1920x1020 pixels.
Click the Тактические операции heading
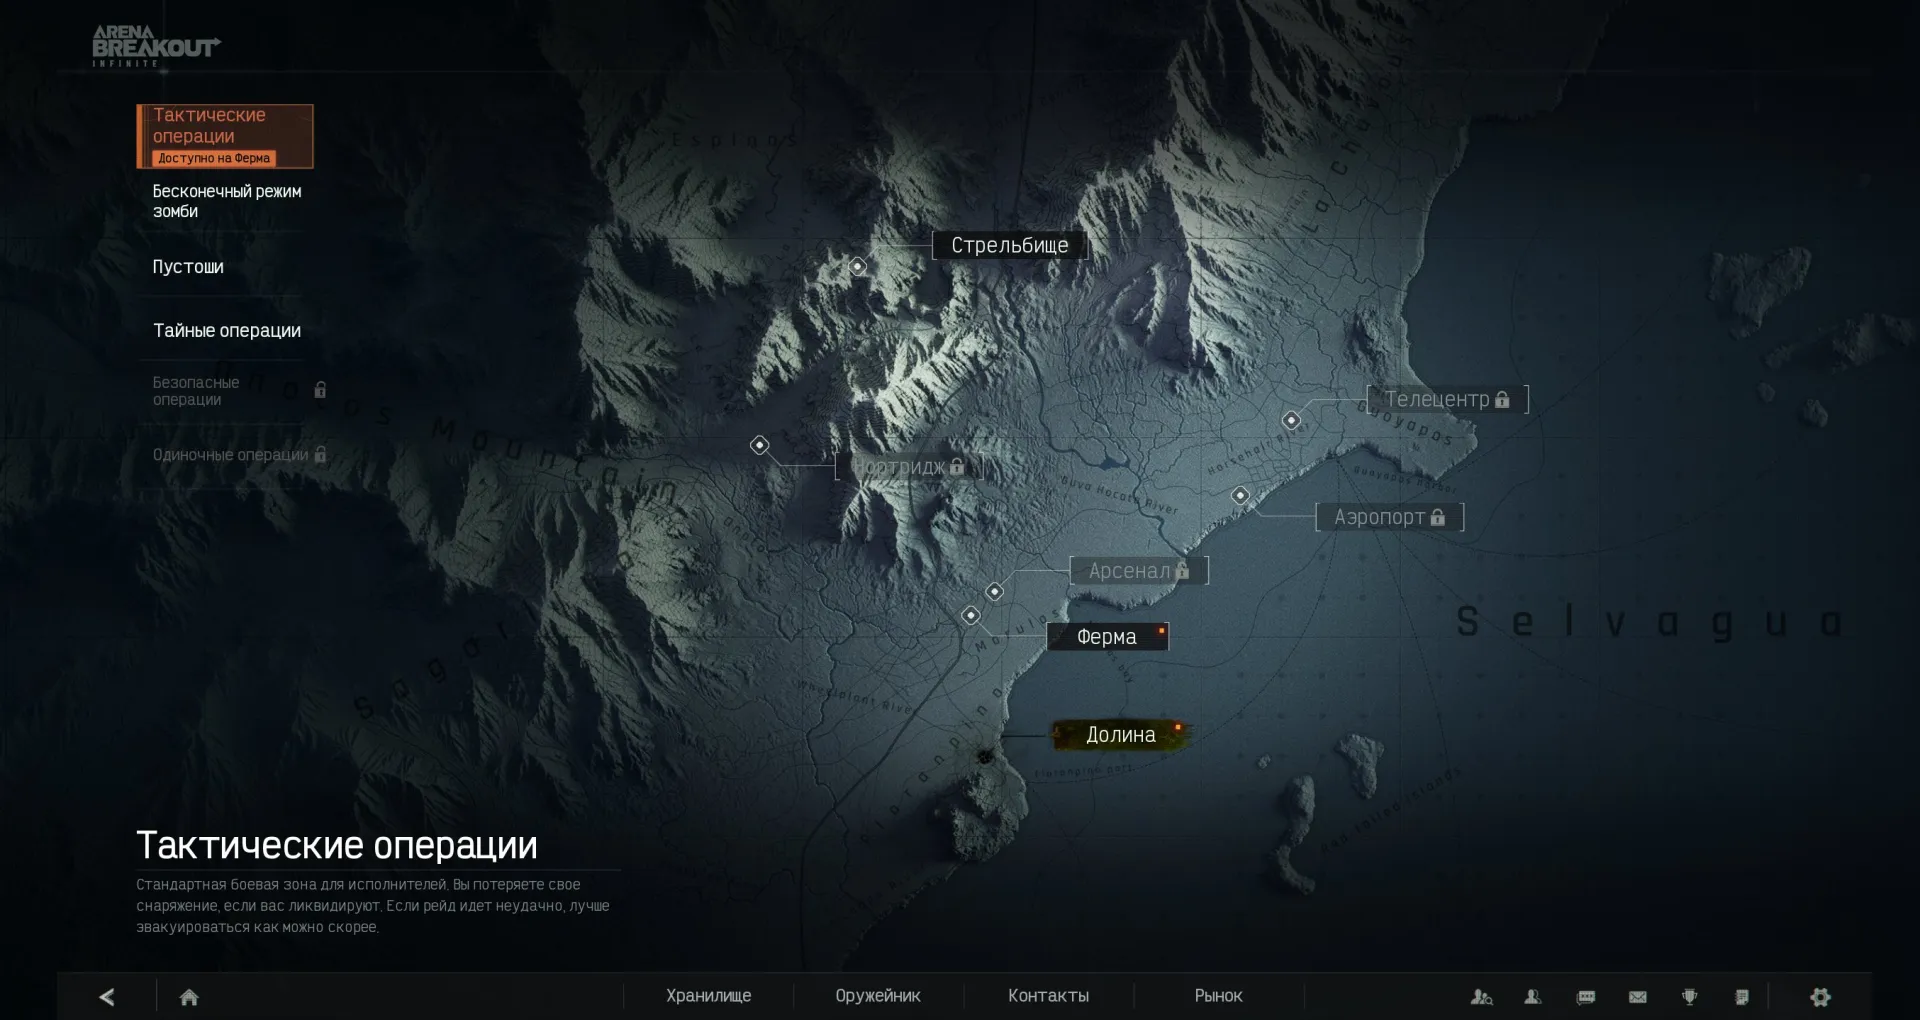coord(337,846)
